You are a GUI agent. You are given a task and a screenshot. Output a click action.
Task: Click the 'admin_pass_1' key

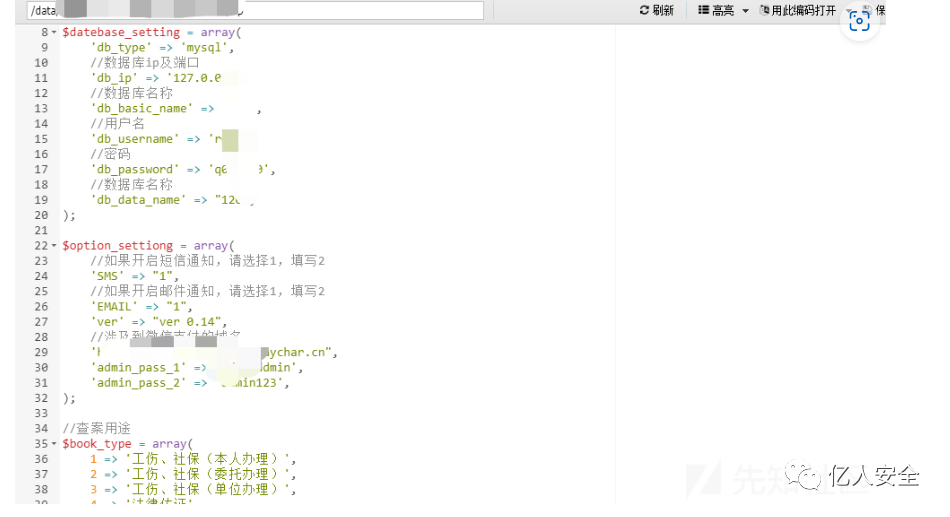138,368
